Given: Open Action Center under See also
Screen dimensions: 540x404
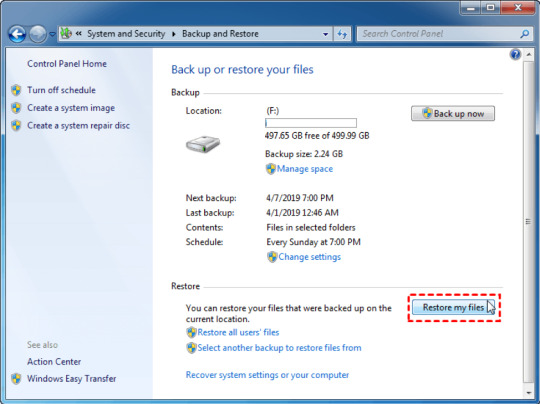Looking at the screenshot, I should pos(54,362).
